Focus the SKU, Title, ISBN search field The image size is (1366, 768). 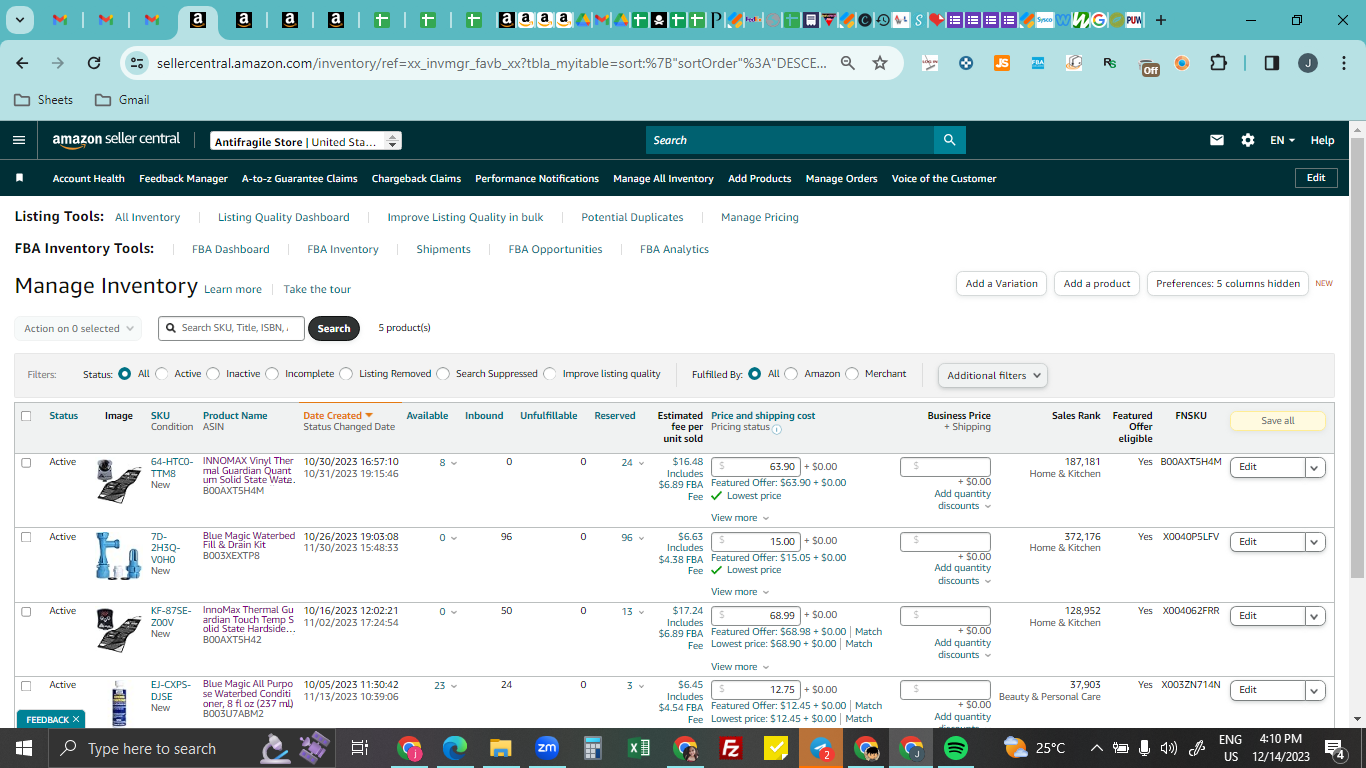coord(231,328)
